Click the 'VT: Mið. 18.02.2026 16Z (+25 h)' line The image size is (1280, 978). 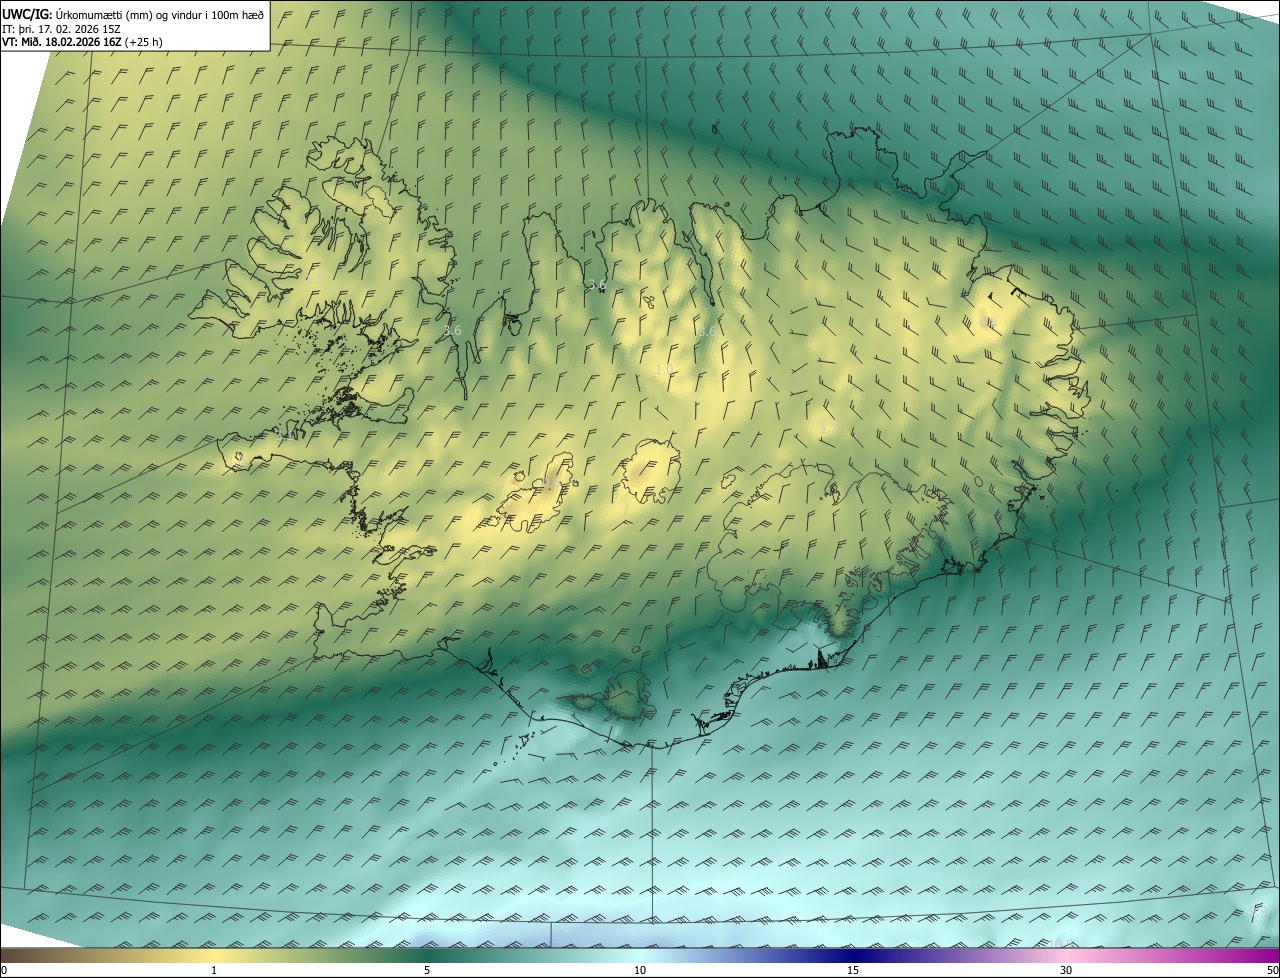coord(82,42)
